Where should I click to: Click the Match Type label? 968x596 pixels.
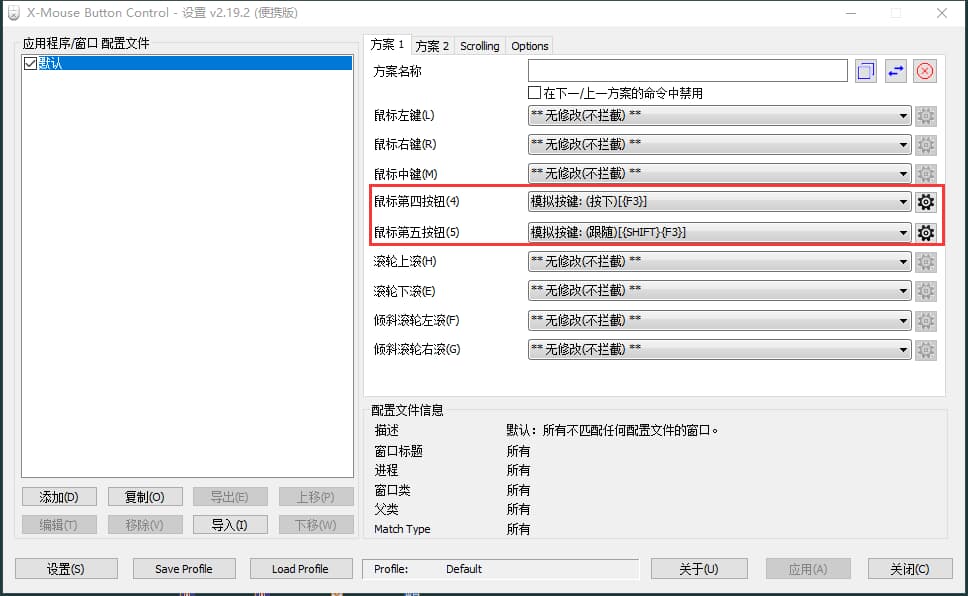pyautogui.click(x=402, y=529)
